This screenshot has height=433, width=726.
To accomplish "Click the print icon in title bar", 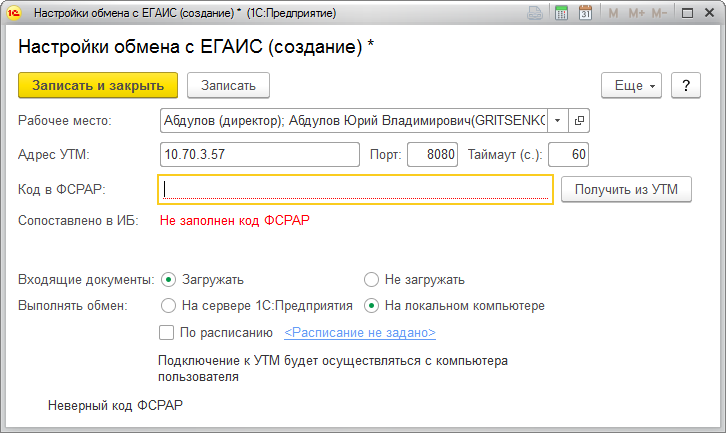I will 535,13.
